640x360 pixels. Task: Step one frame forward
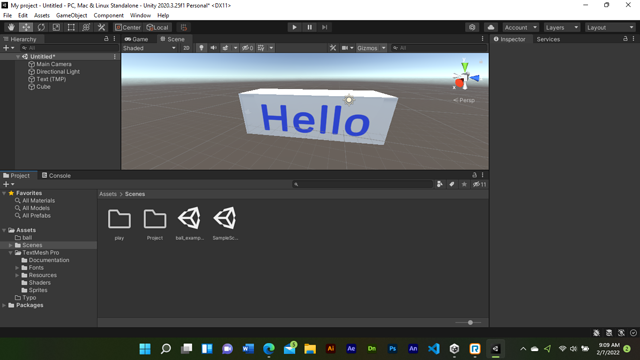[x=324, y=27]
